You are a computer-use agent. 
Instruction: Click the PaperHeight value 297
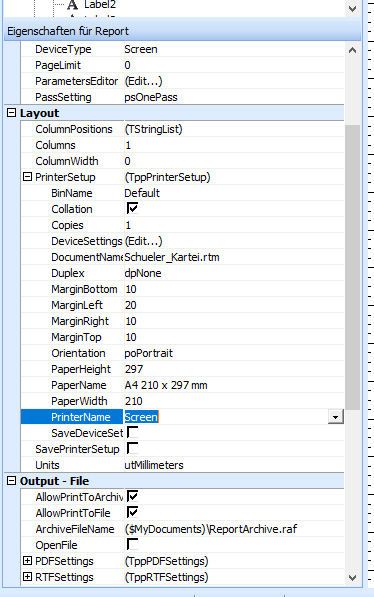(134, 369)
